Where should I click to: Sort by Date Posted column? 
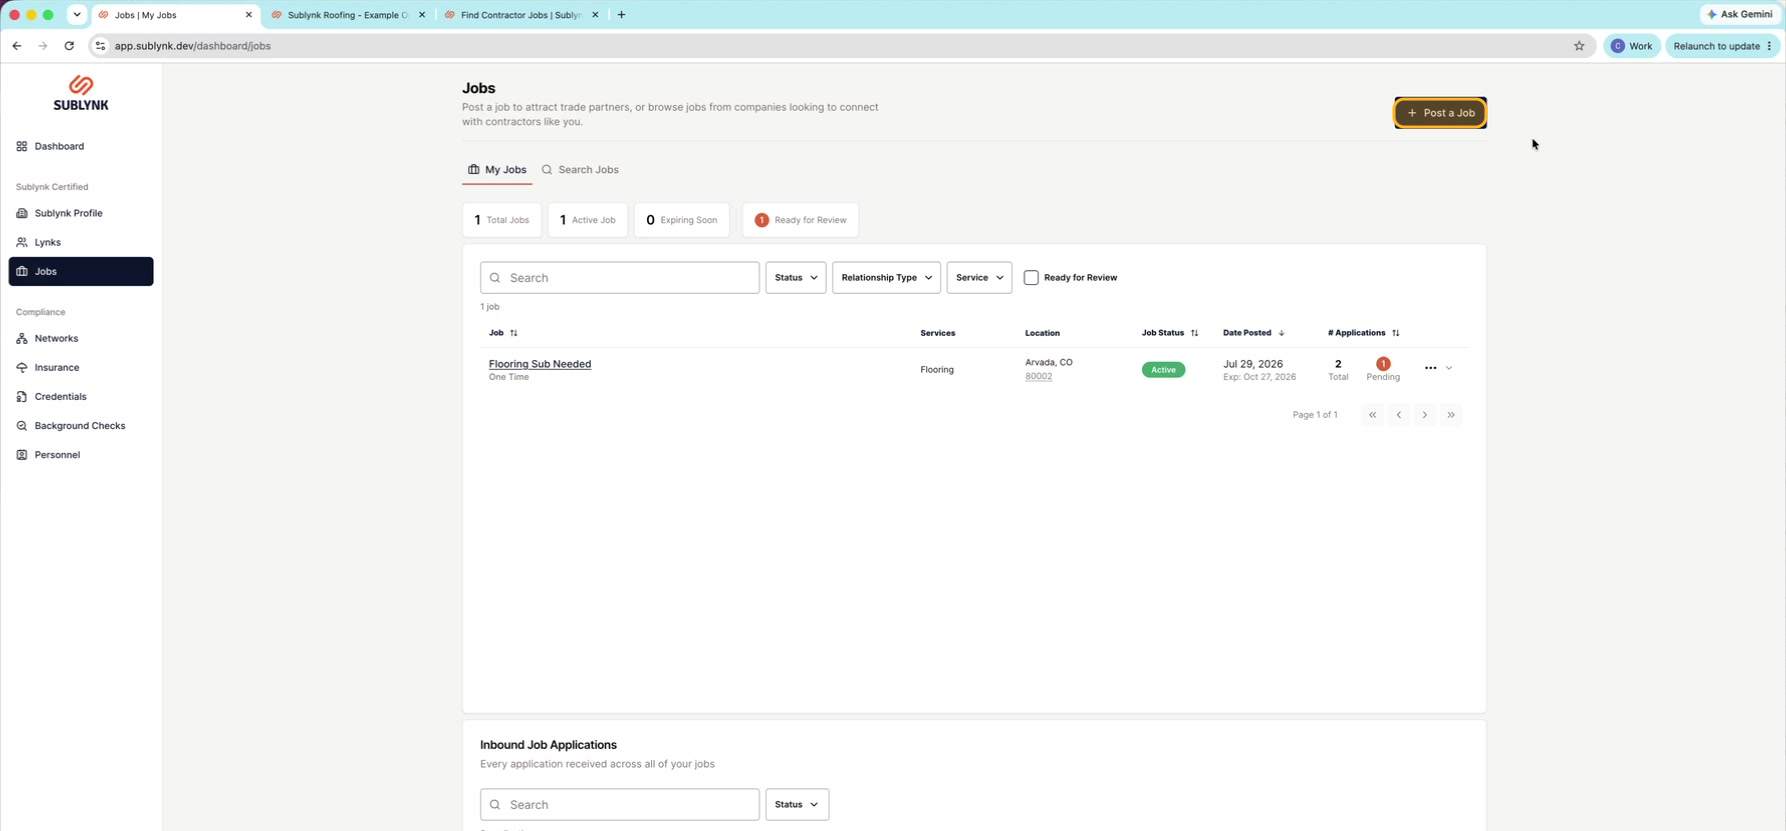click(1254, 333)
